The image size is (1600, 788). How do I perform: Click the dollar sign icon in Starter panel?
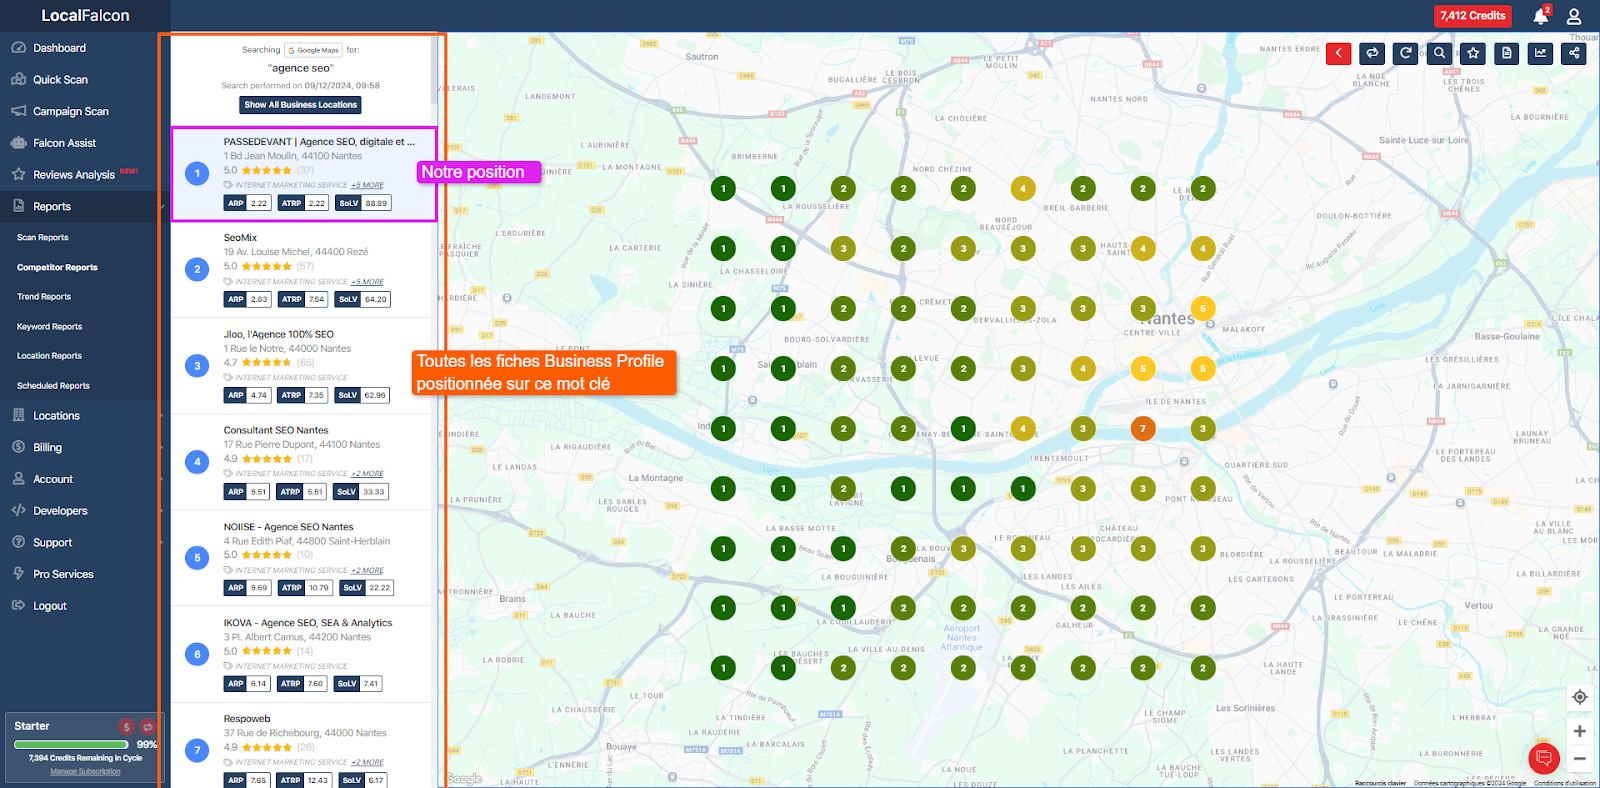[127, 727]
